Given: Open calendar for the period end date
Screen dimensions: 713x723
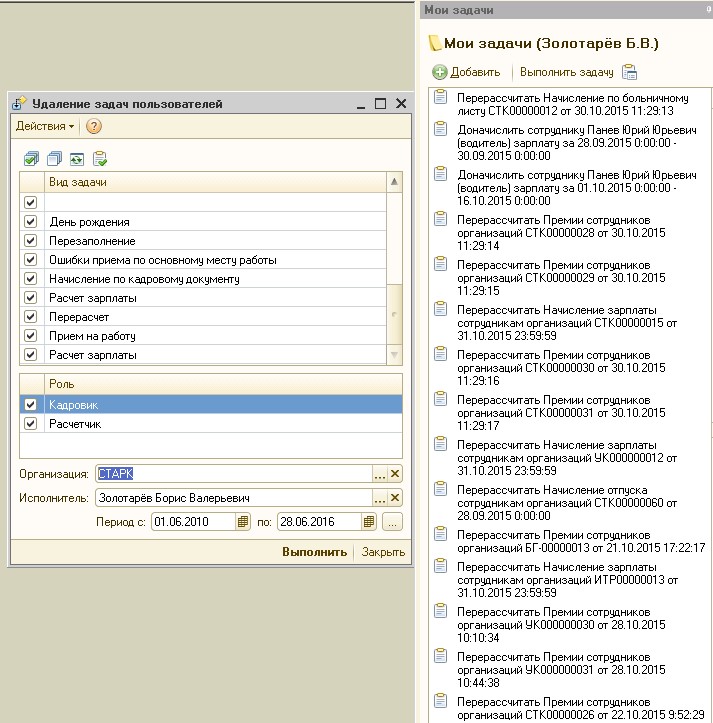Looking at the screenshot, I should tap(368, 522).
